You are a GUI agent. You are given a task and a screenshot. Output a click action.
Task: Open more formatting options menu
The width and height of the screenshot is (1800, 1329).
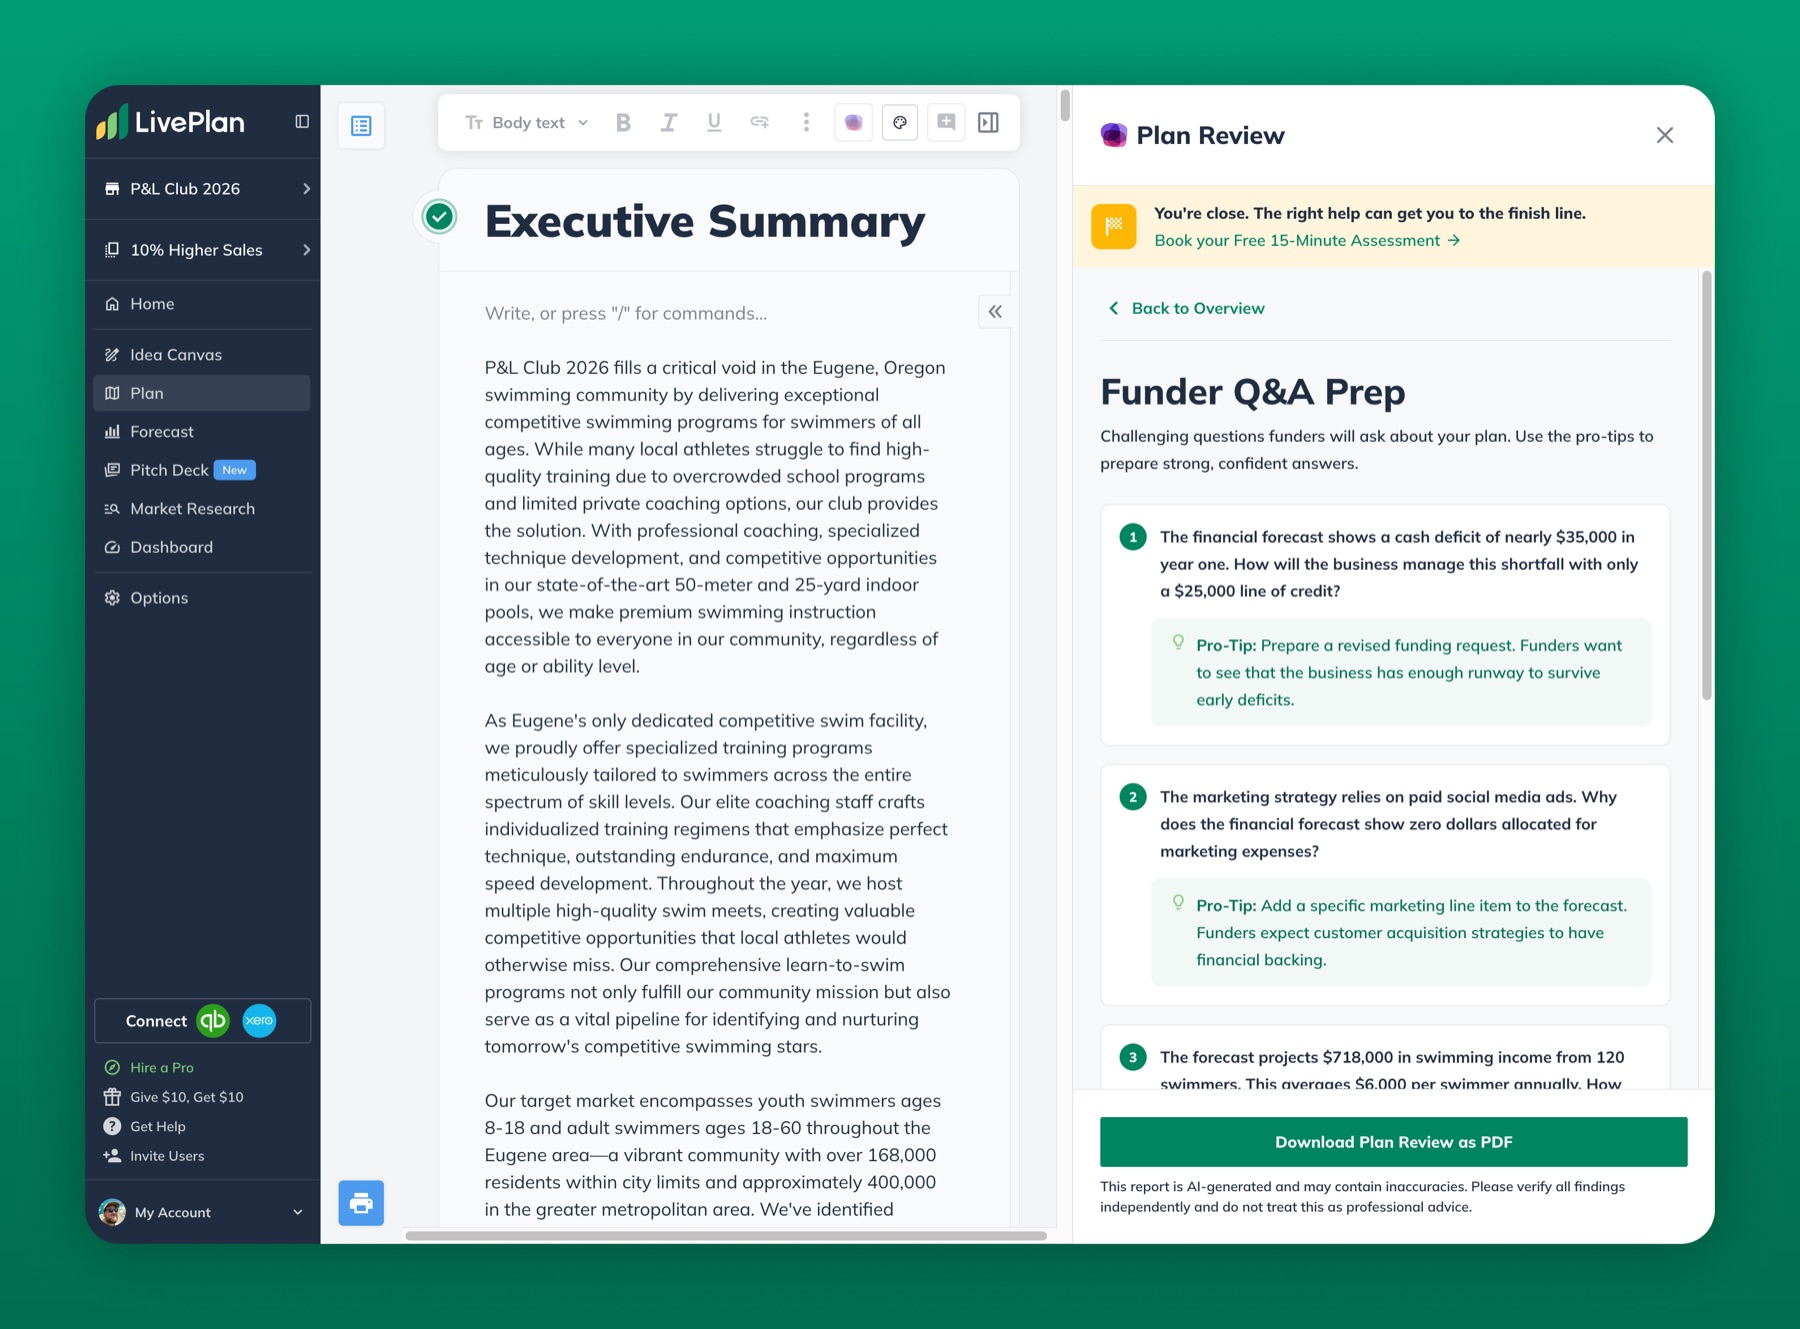pyautogui.click(x=806, y=122)
